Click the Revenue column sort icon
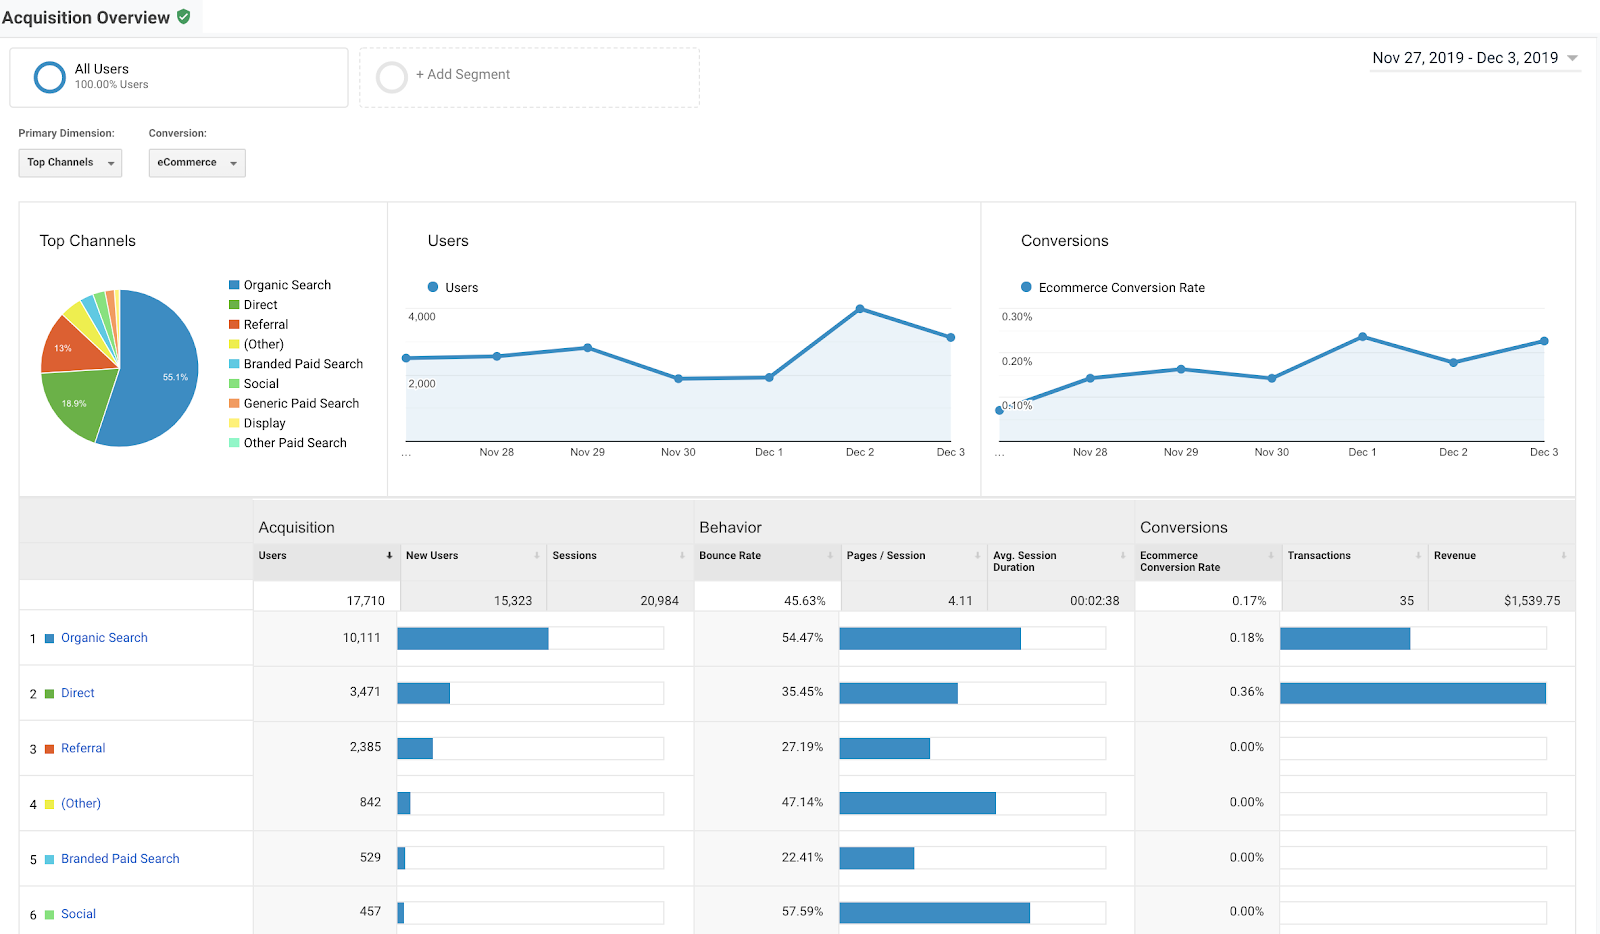Screen dimensions: 1600x934 (1564, 555)
